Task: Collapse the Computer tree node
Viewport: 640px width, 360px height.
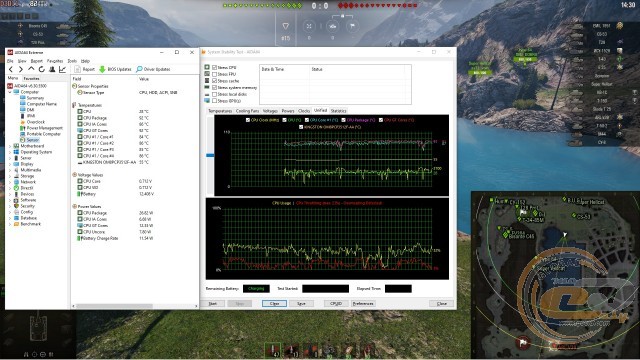Action: tap(10, 92)
